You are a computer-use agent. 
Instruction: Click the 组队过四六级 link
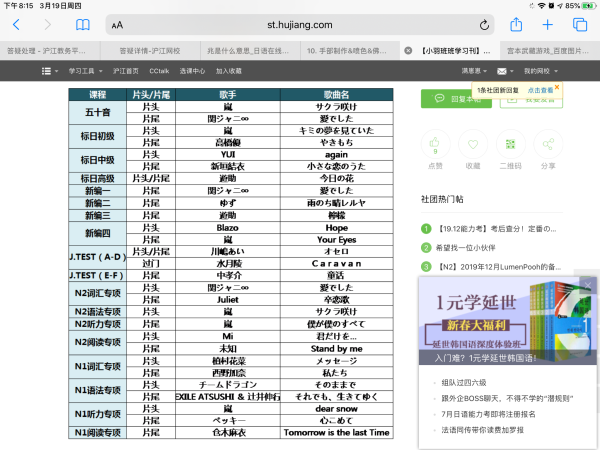pyautogui.click(x=464, y=383)
